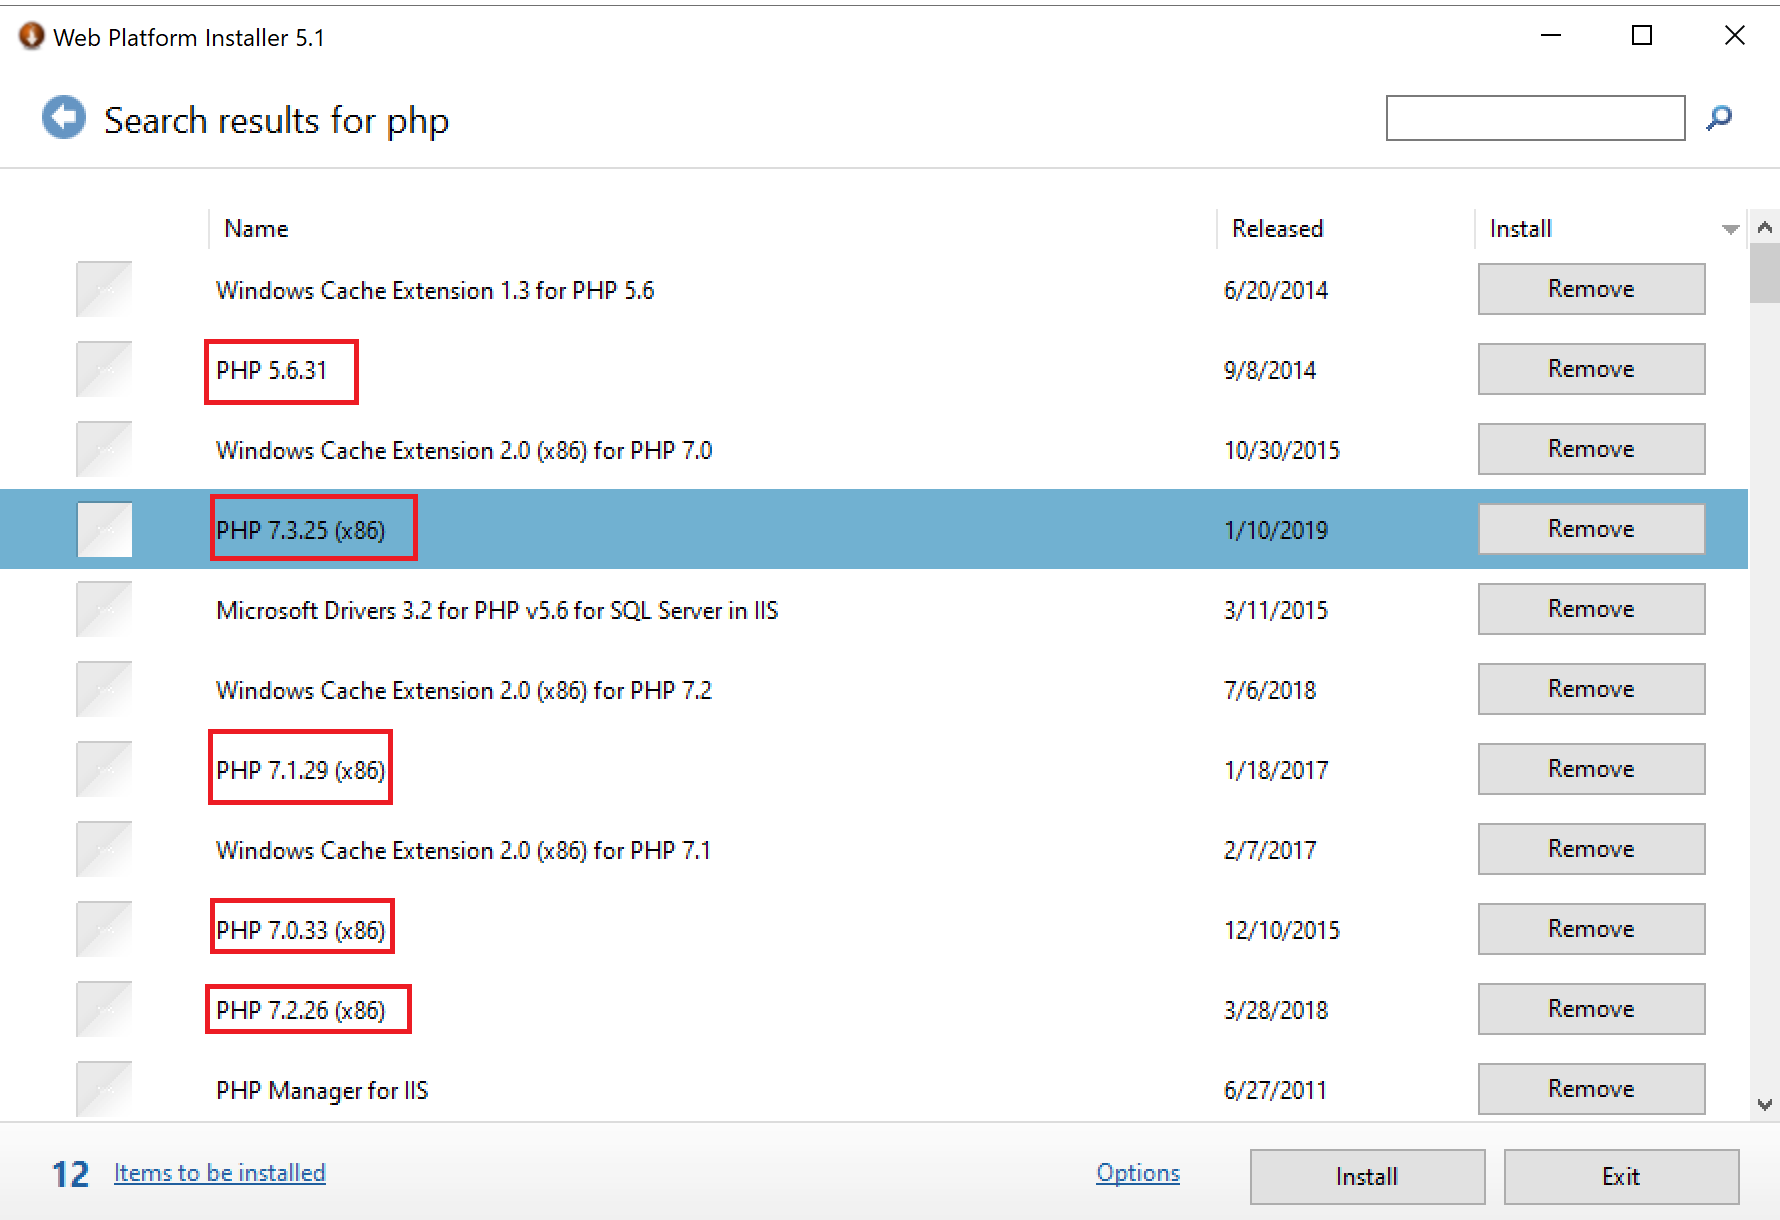The height and width of the screenshot is (1220, 1780).
Task: Click icon beside Cache Extension for PHP 7.2
Action: 104,689
